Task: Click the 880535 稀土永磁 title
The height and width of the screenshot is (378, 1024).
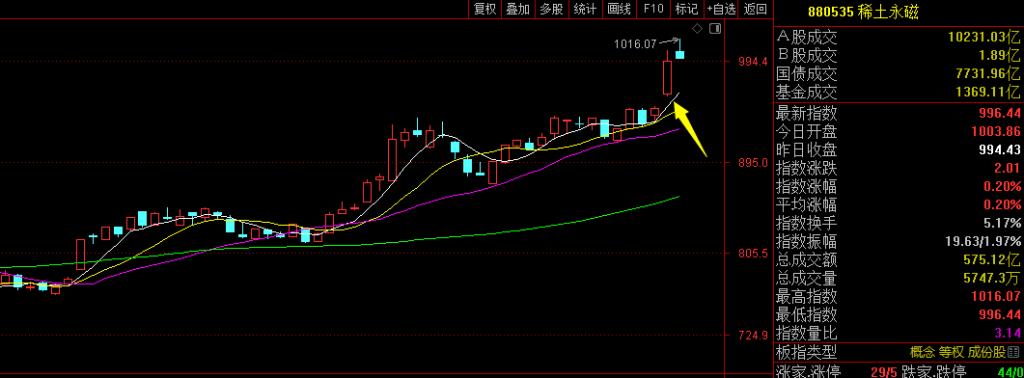Action: coord(863,12)
